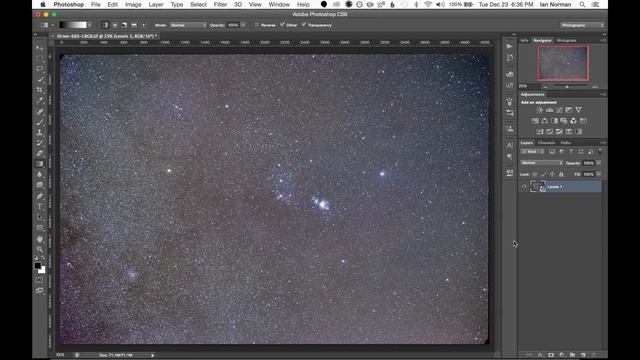The image size is (640, 360).
Task: Choose the Radial Gradient style
Action: (115, 25)
